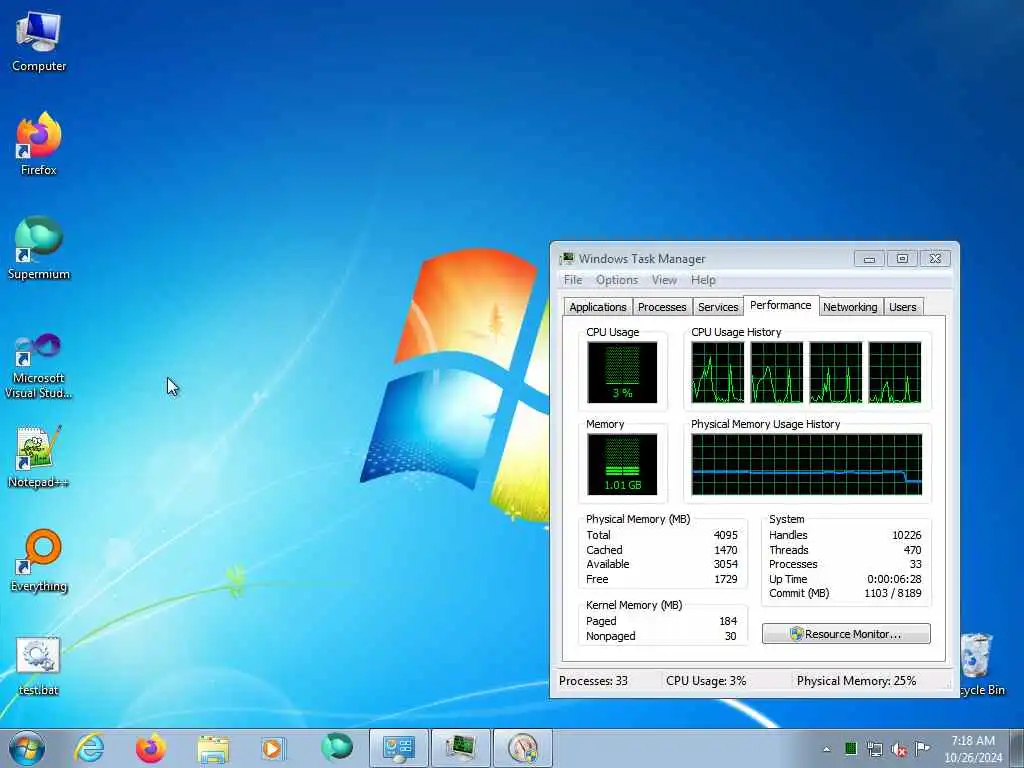This screenshot has width=1024, height=768.
Task: Click the Task Manager title bar icon
Action: coord(567,259)
